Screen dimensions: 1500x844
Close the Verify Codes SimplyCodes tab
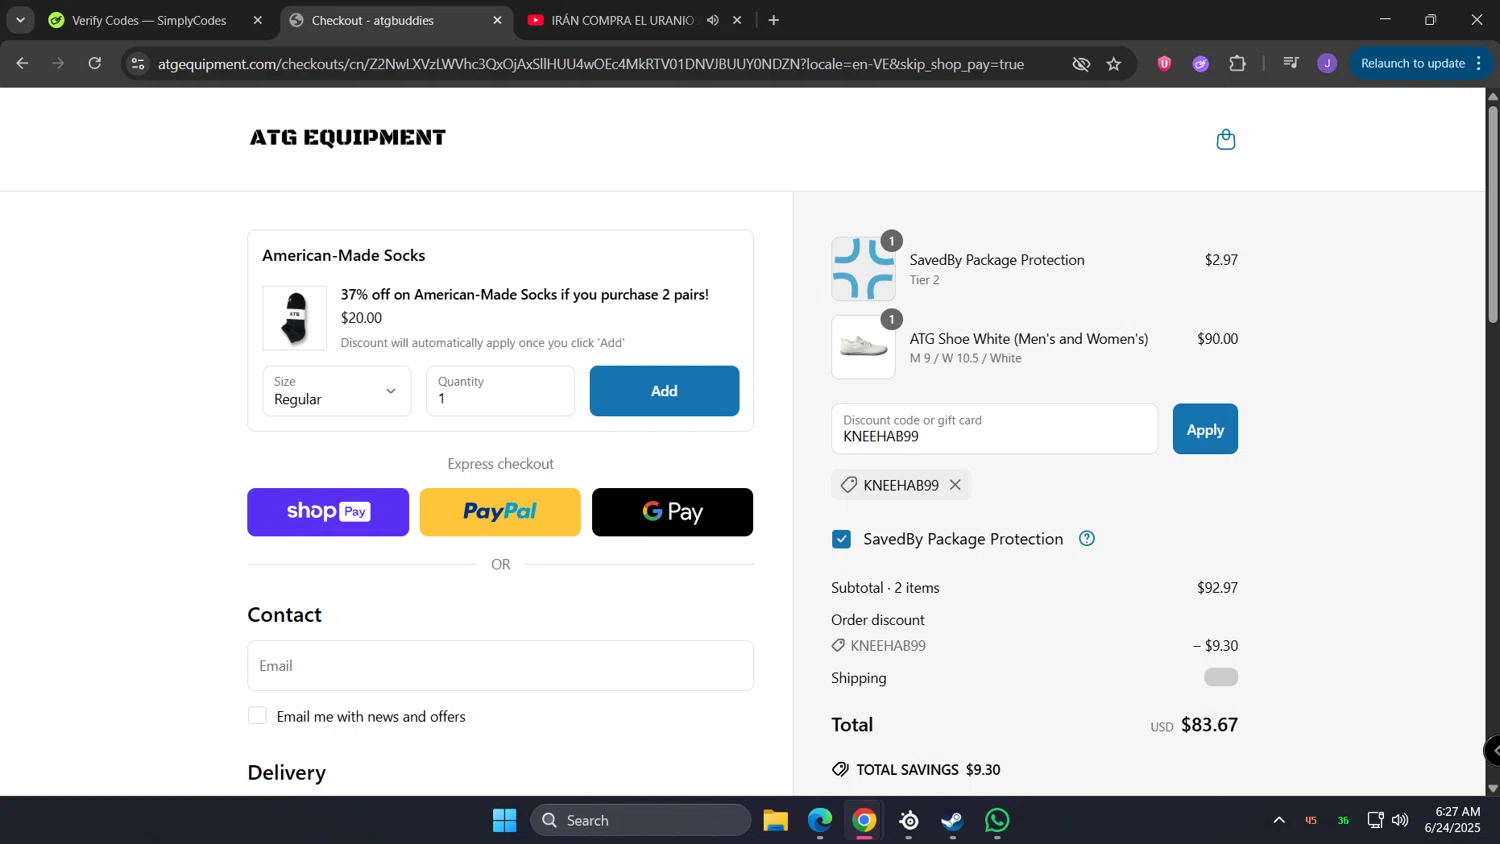click(258, 20)
